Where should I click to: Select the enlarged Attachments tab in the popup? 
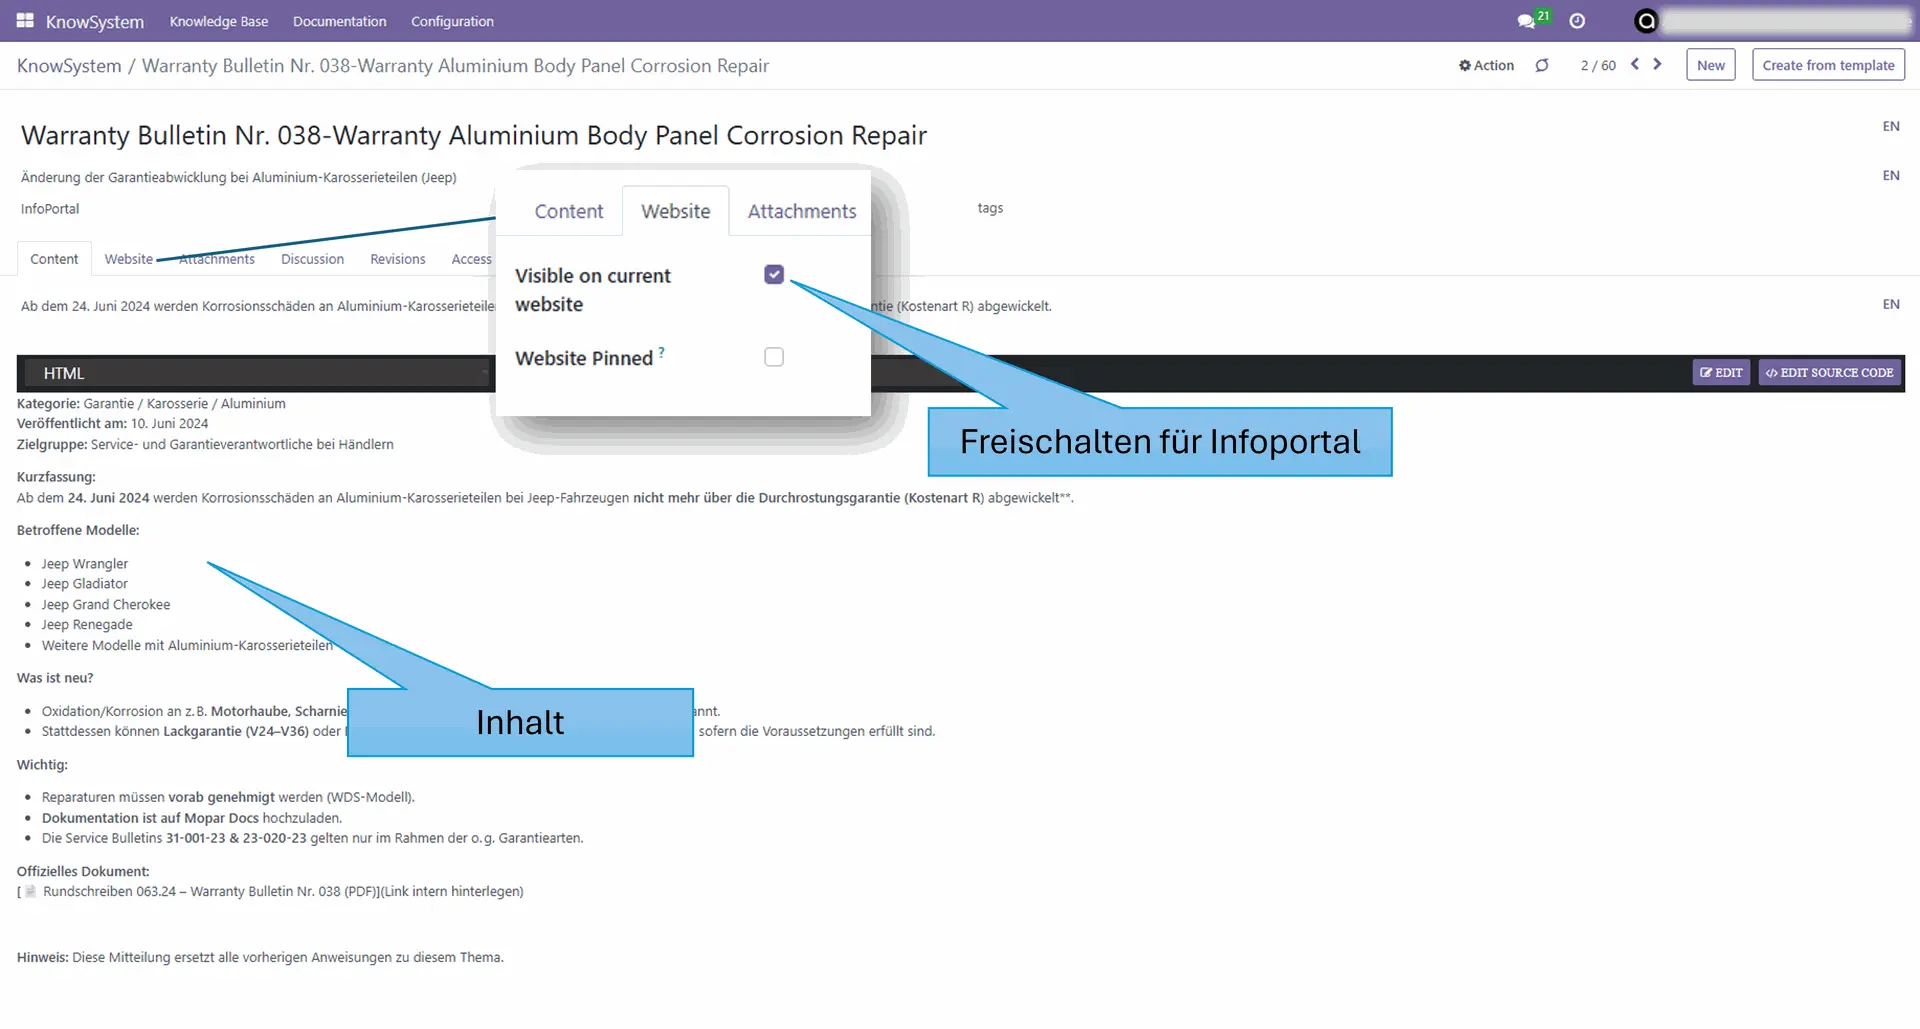802,212
